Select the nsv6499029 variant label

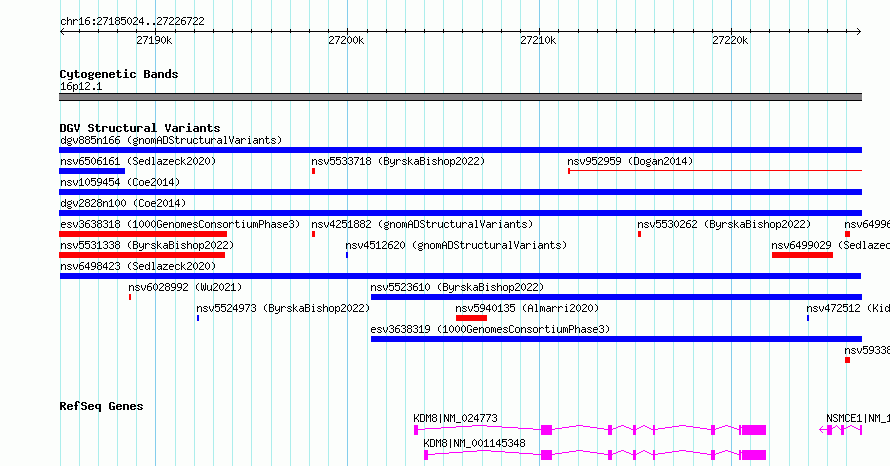[x=830, y=245]
